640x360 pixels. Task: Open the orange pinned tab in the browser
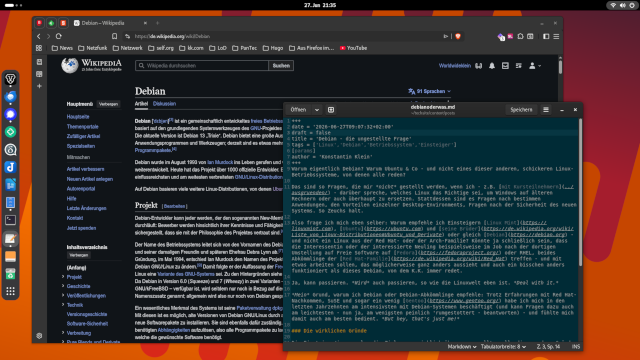(x=63, y=23)
